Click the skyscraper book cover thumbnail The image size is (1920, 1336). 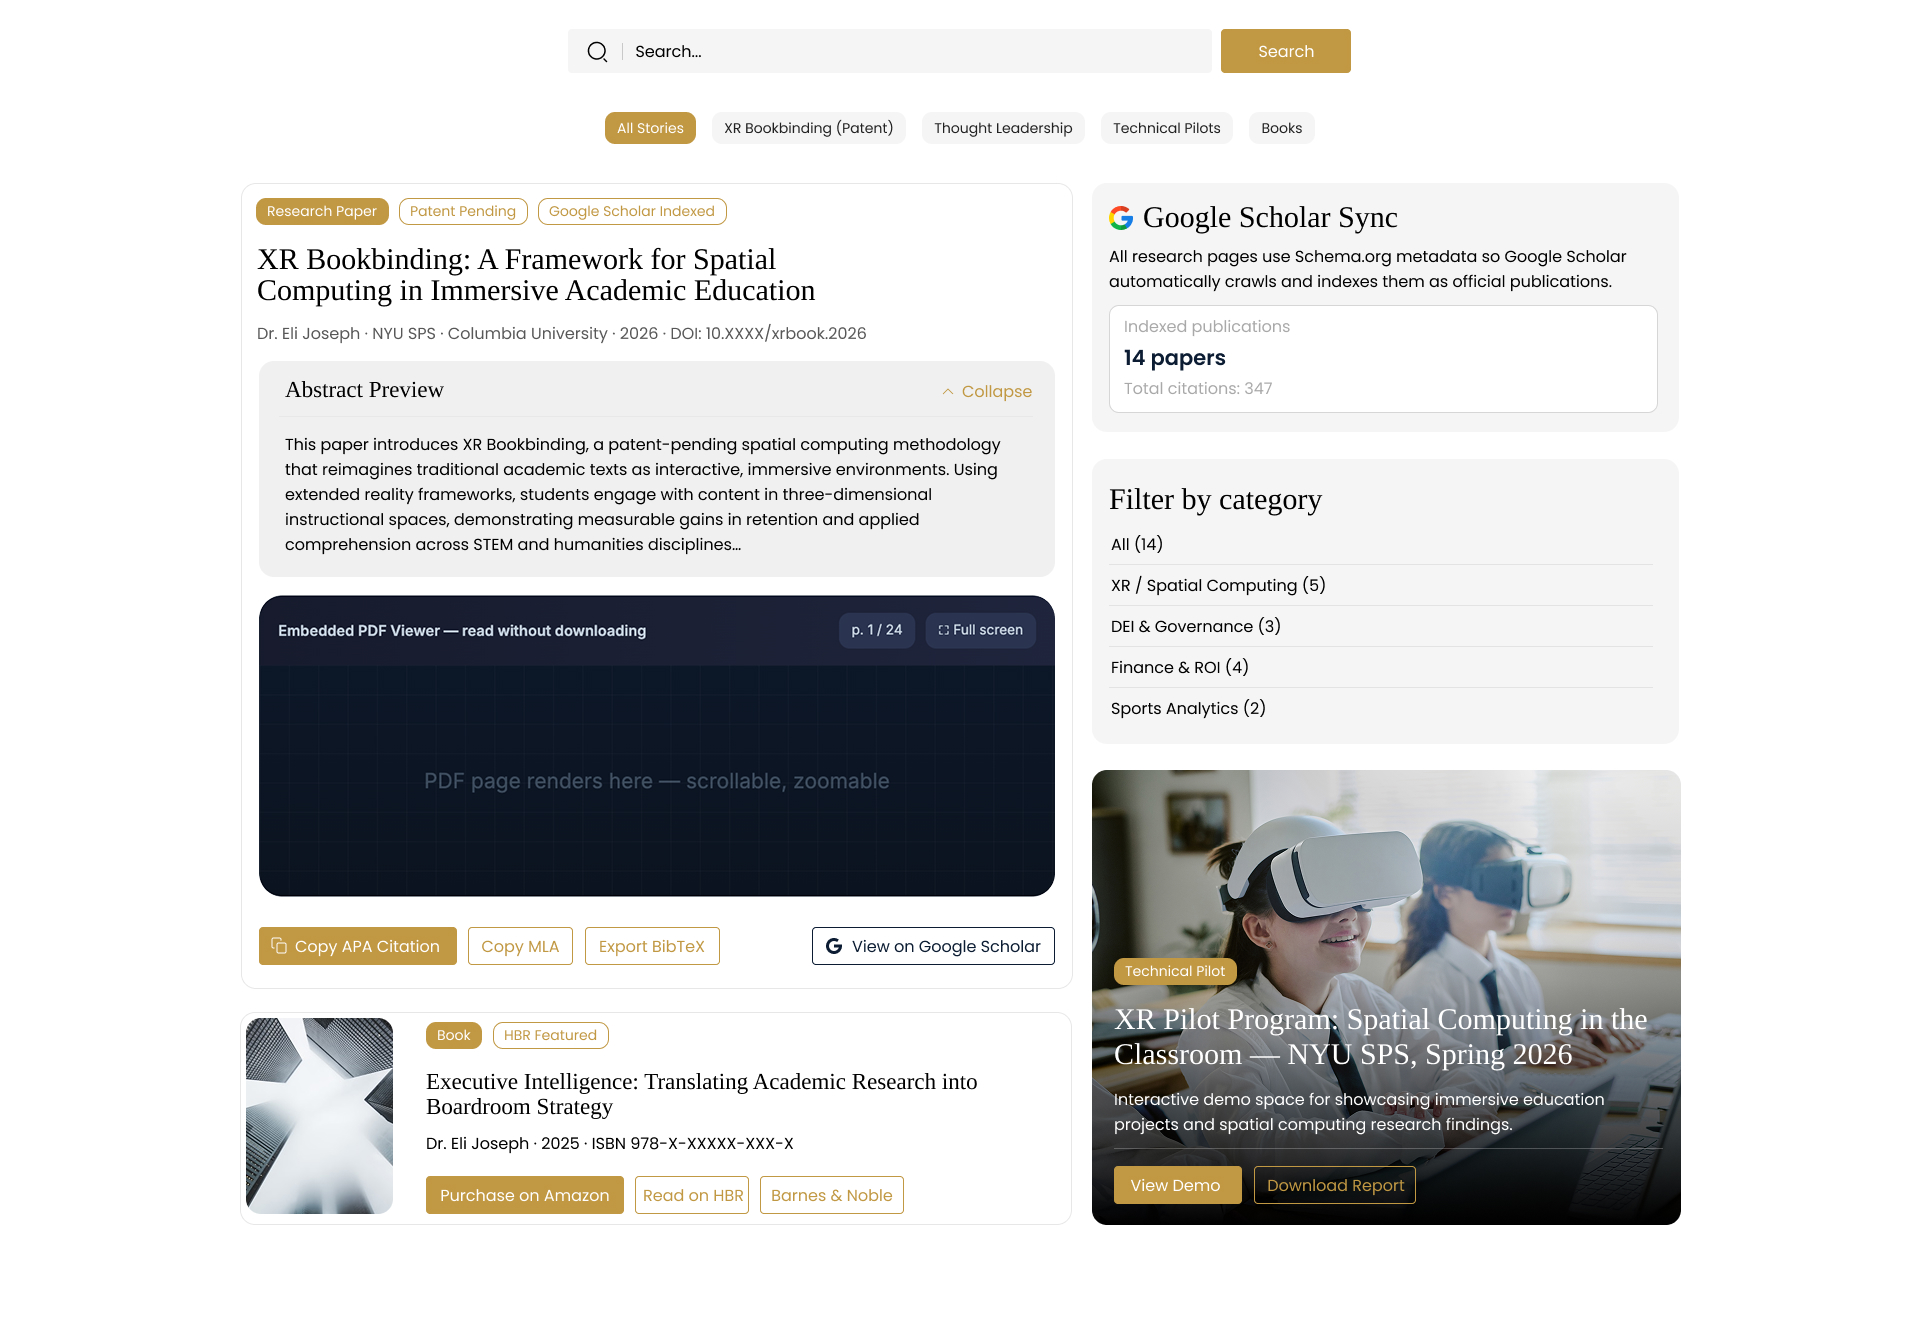pyautogui.click(x=319, y=1116)
